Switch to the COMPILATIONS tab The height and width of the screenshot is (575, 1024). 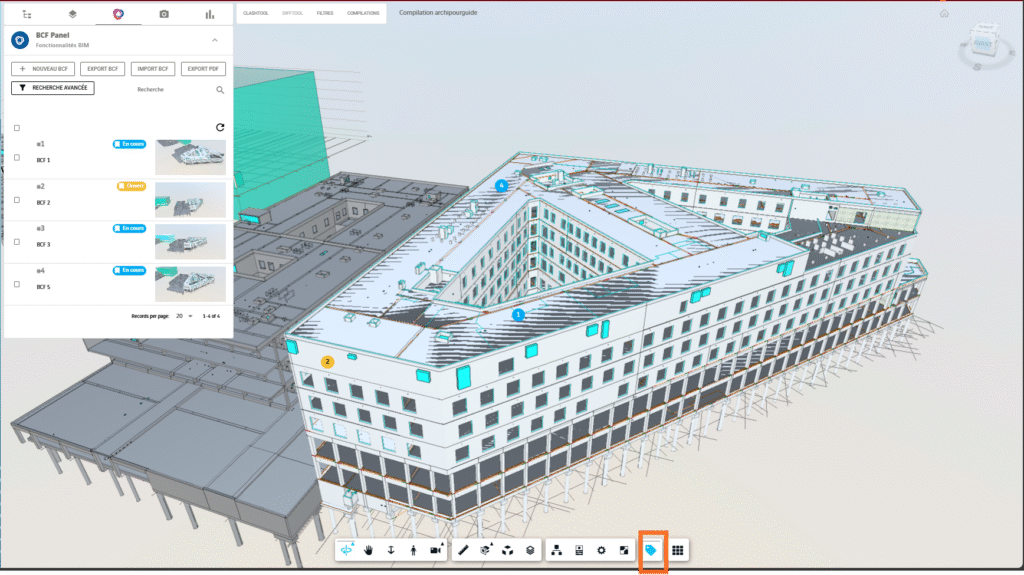(362, 14)
